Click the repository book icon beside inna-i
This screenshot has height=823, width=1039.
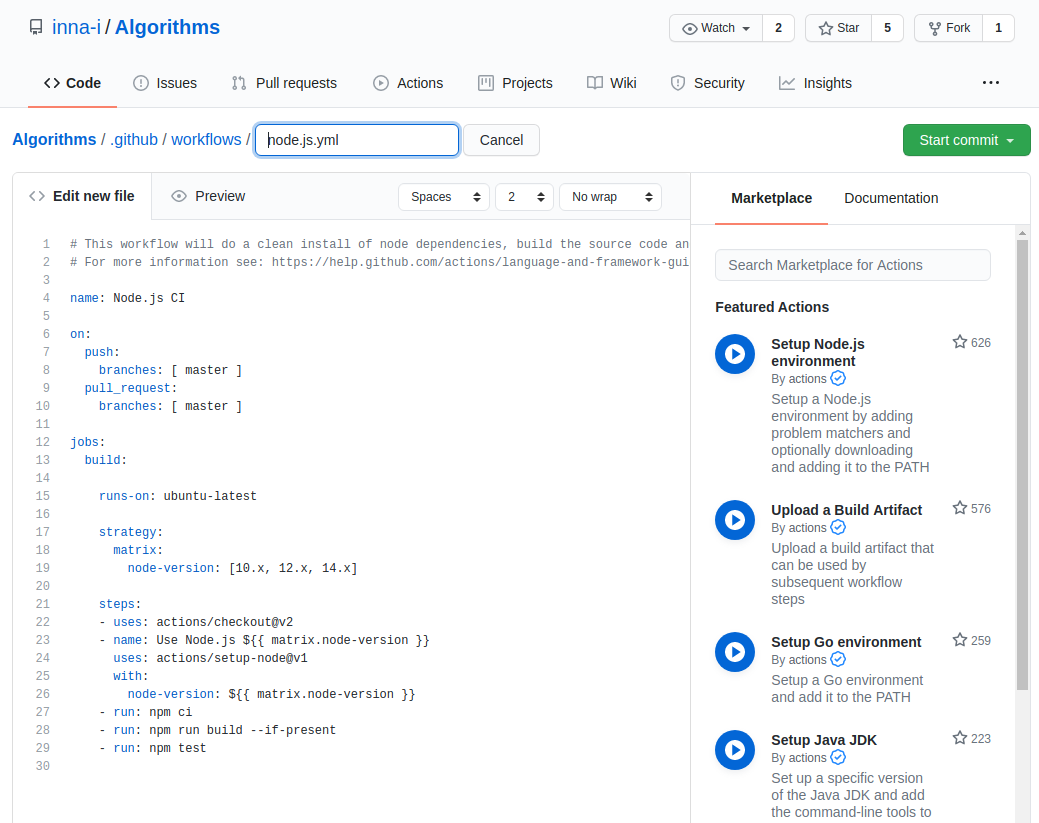(36, 27)
